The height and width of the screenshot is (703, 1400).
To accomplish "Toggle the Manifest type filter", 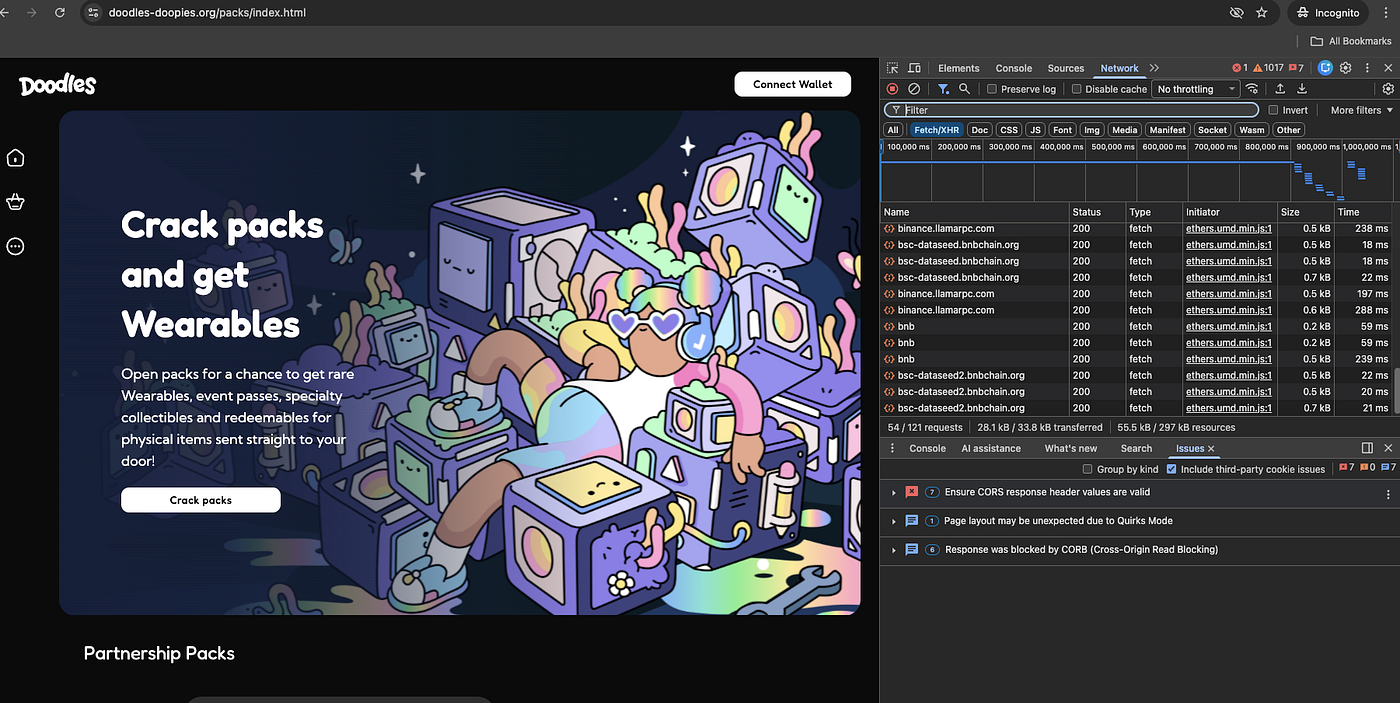I will coord(1167,130).
